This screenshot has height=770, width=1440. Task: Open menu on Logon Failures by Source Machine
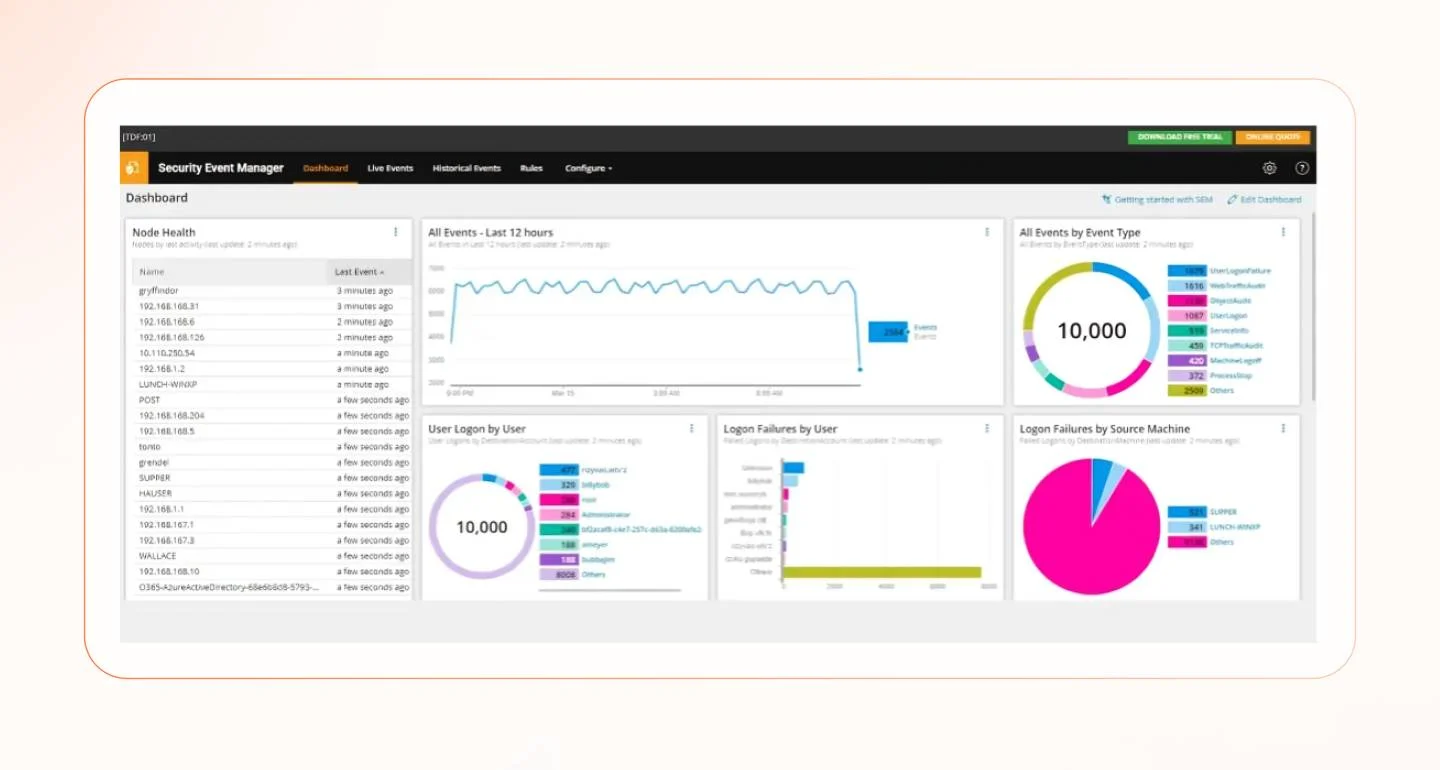click(x=1283, y=427)
